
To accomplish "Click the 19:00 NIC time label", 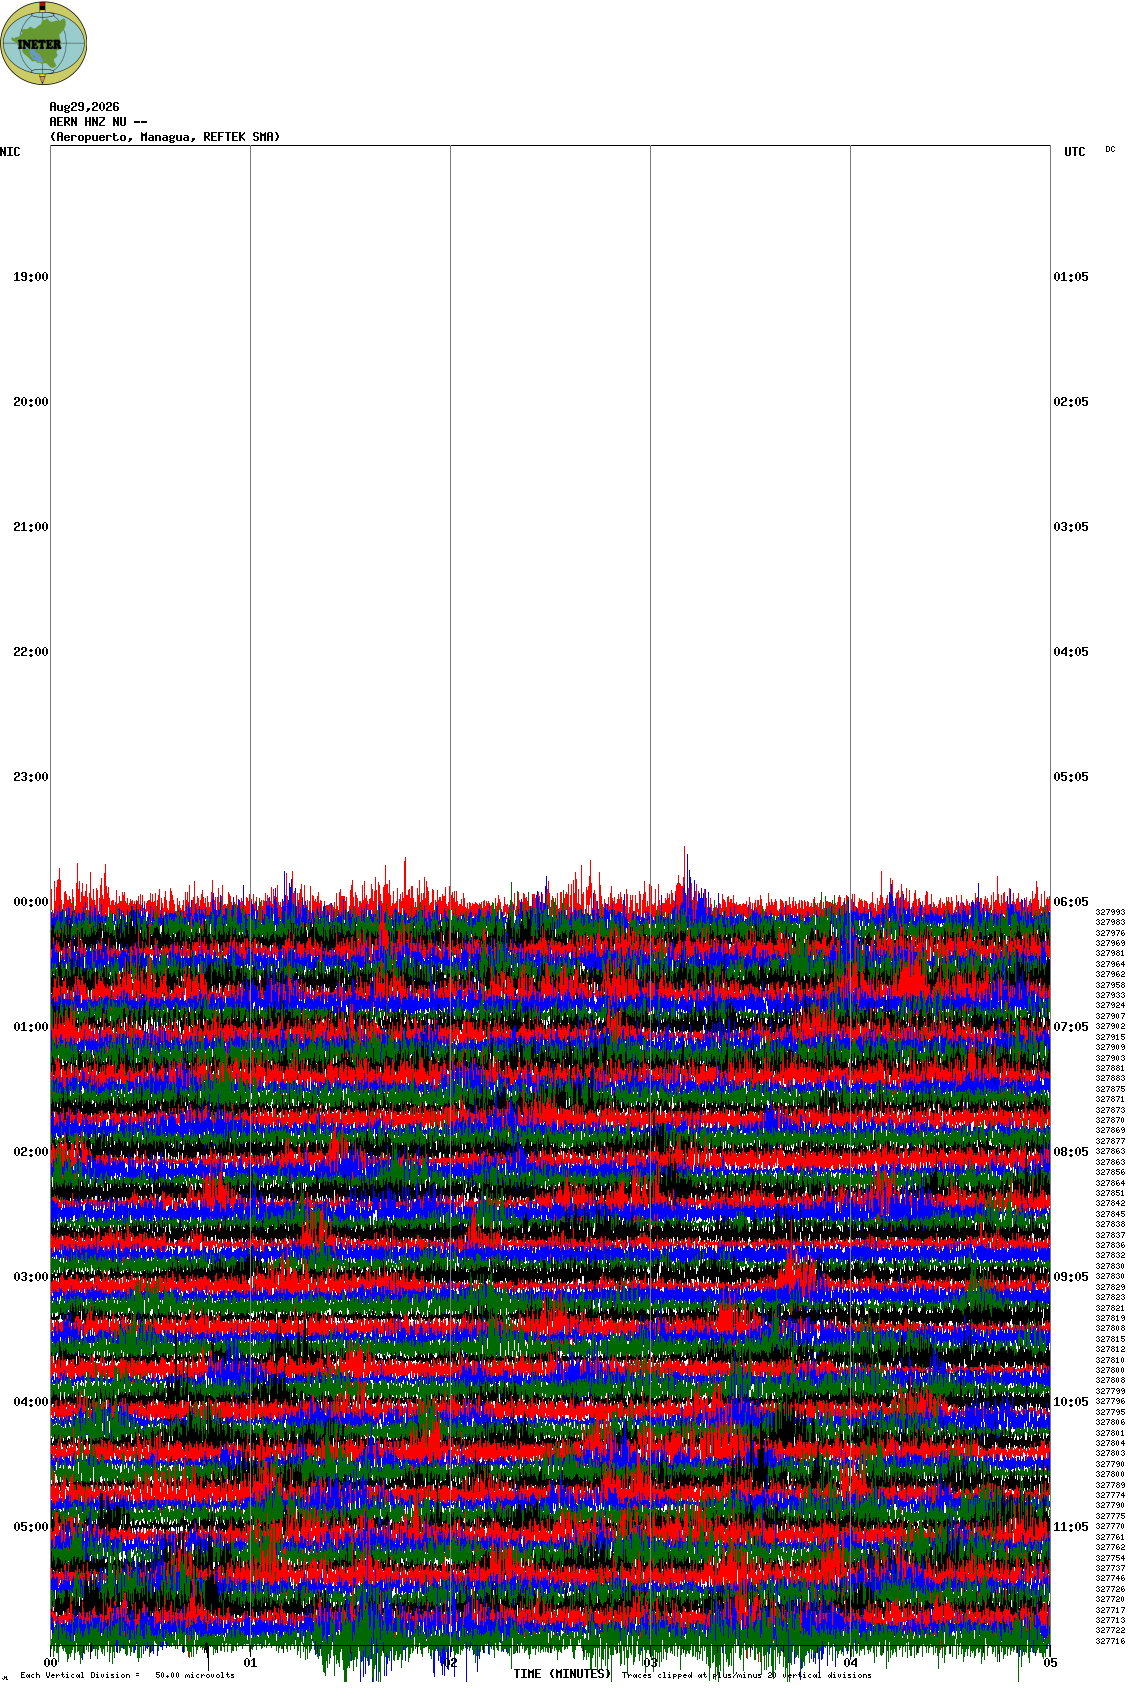I will [30, 277].
